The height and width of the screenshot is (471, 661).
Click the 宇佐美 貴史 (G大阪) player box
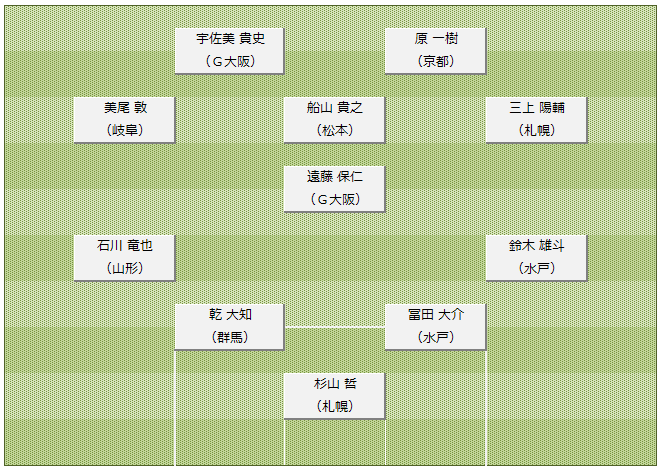click(x=229, y=51)
